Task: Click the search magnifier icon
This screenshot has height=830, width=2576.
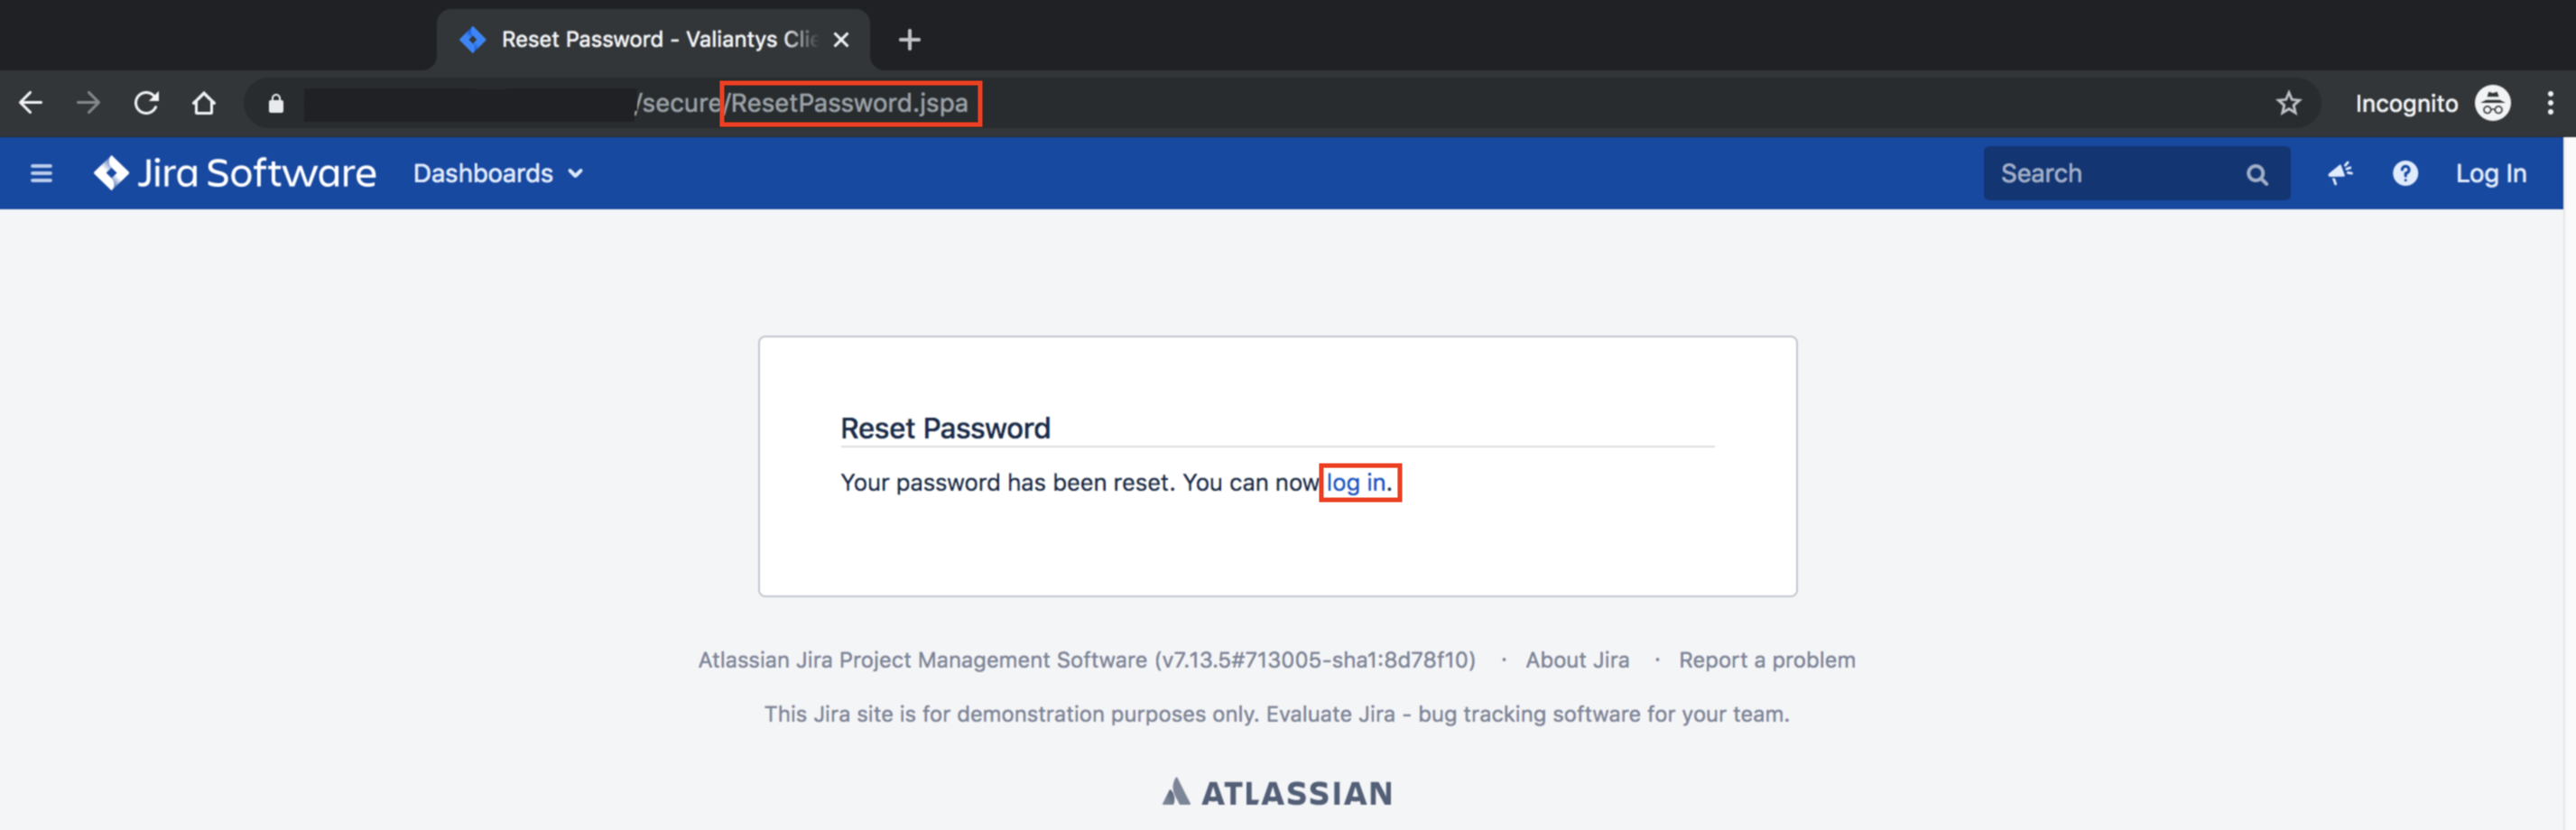Action: 2257,175
